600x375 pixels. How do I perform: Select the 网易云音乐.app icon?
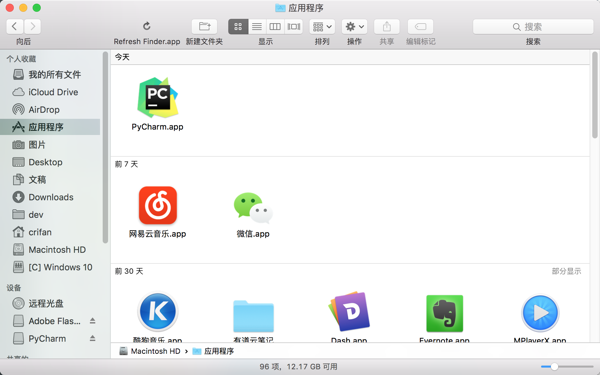158,205
